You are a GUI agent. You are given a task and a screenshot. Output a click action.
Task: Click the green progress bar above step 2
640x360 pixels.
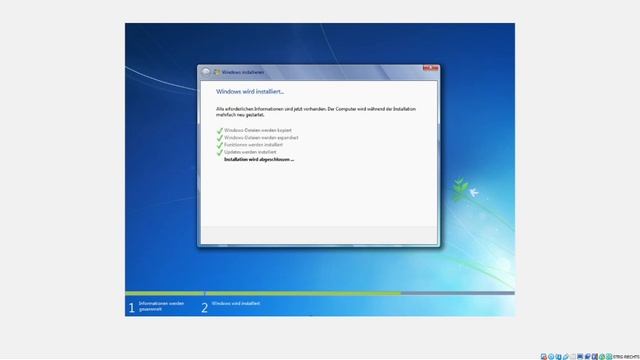pos(303,293)
